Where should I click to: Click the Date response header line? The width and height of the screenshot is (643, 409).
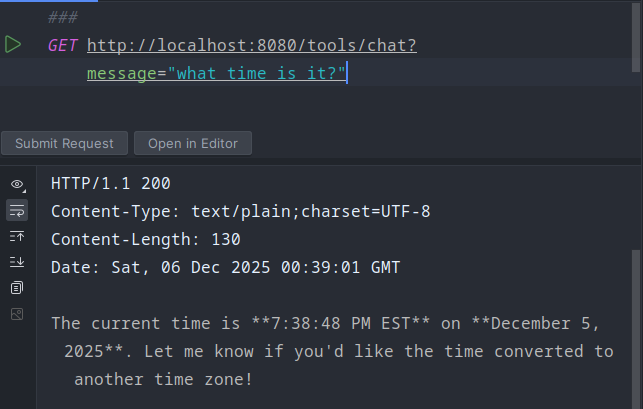[x=224, y=267]
